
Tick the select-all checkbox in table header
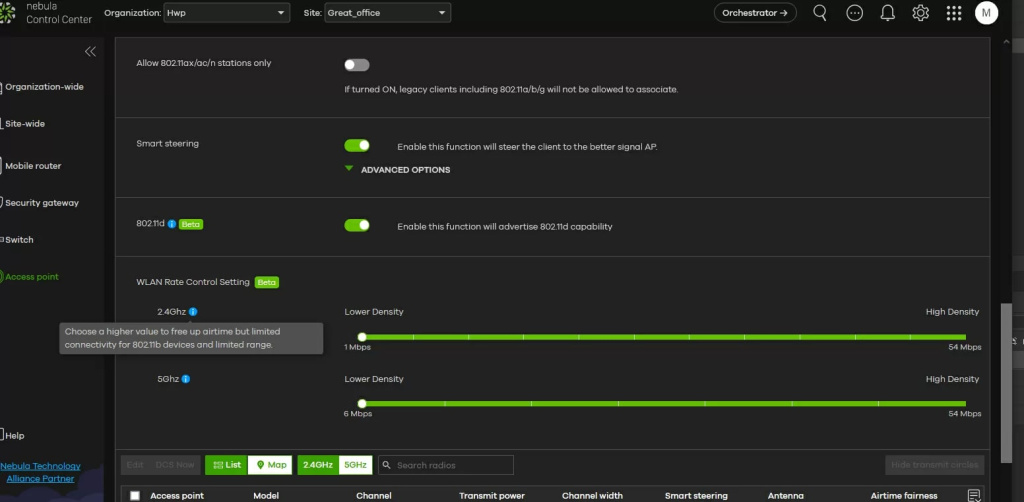(x=135, y=495)
